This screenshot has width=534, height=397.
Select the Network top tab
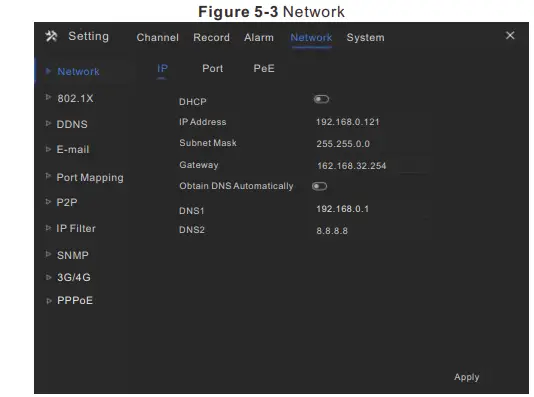coord(311,37)
